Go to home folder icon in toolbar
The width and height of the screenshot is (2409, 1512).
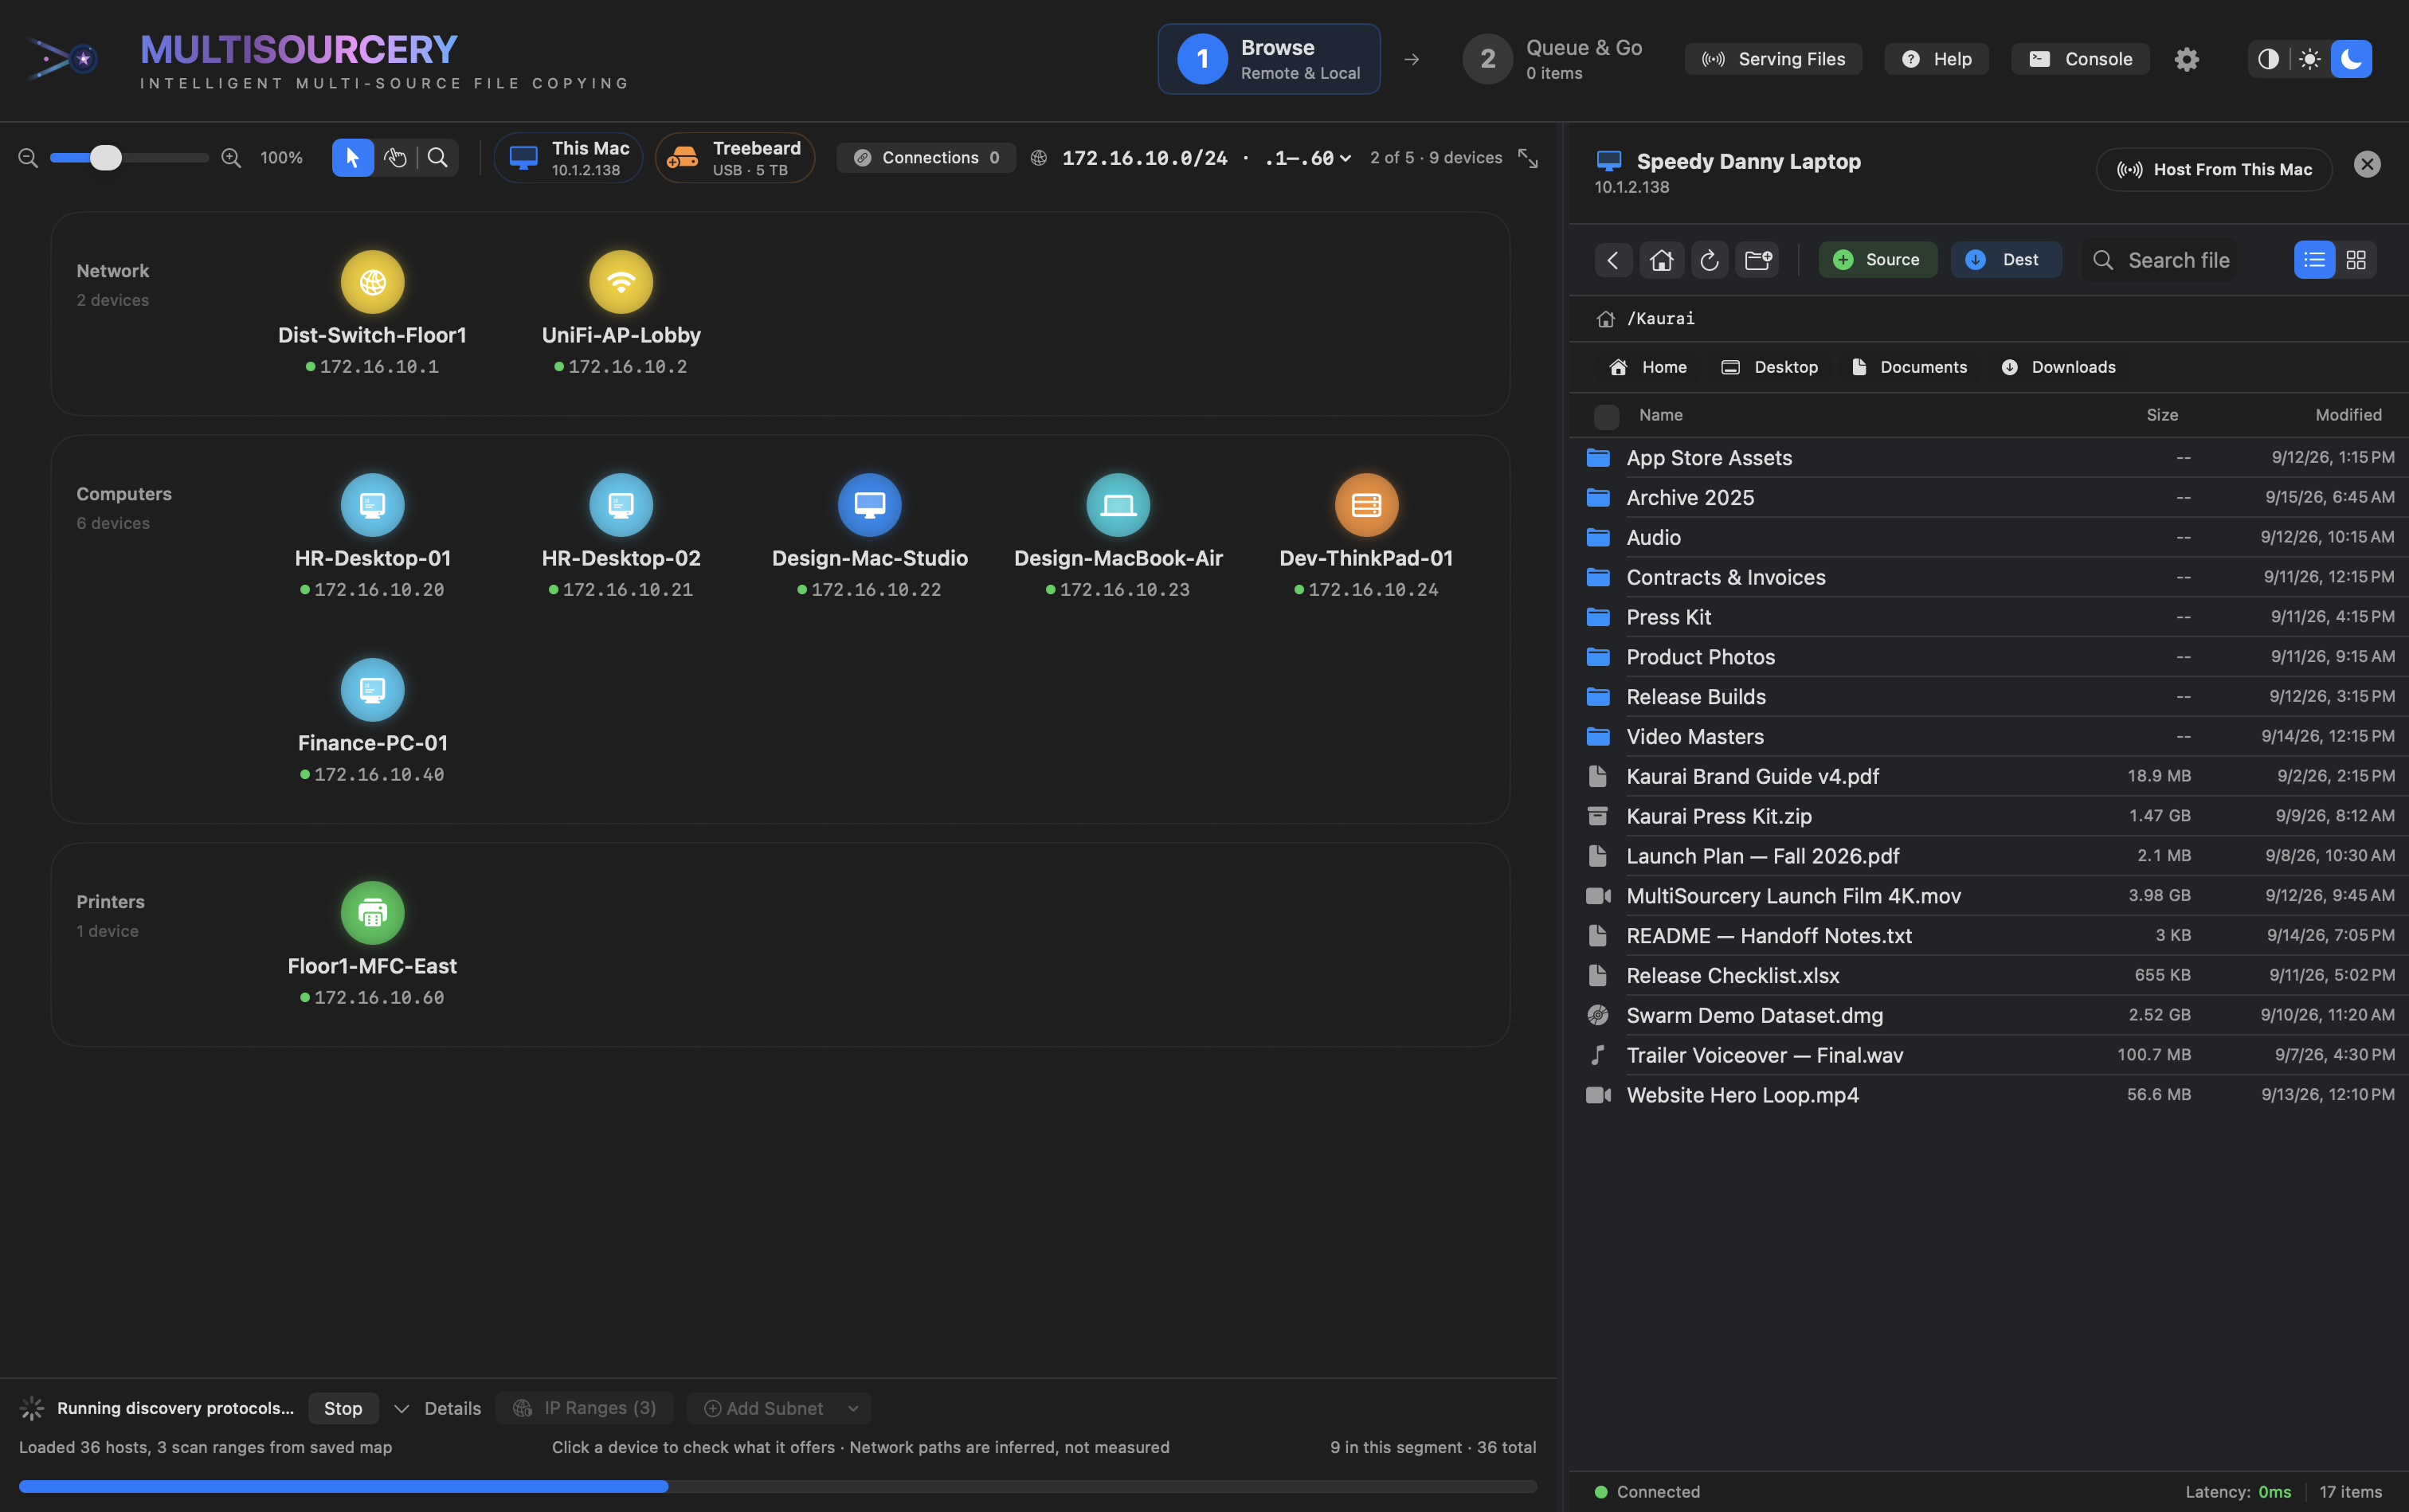(1661, 260)
